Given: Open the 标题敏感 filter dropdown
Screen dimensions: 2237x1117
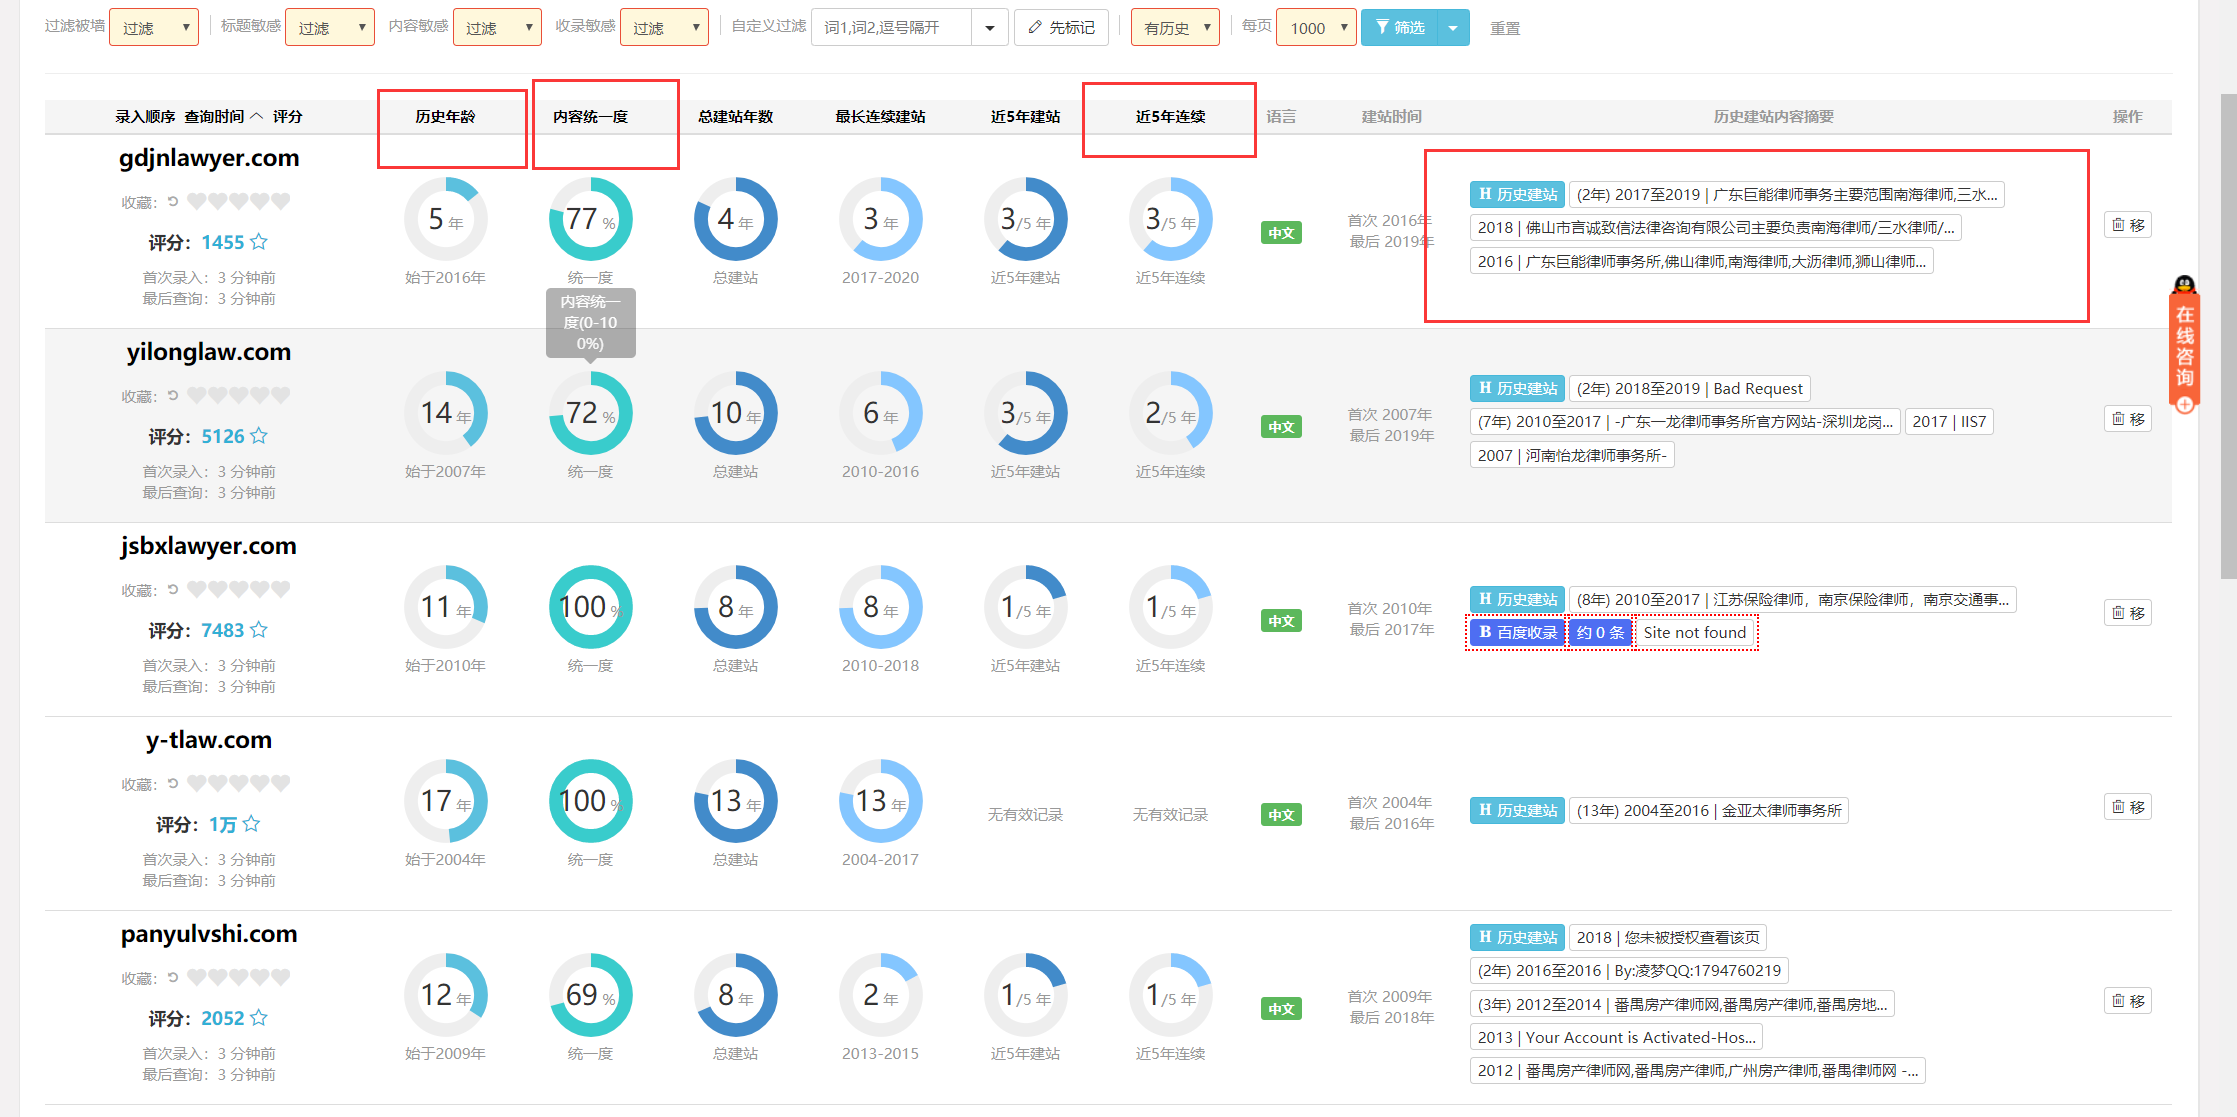Looking at the screenshot, I should [x=330, y=28].
